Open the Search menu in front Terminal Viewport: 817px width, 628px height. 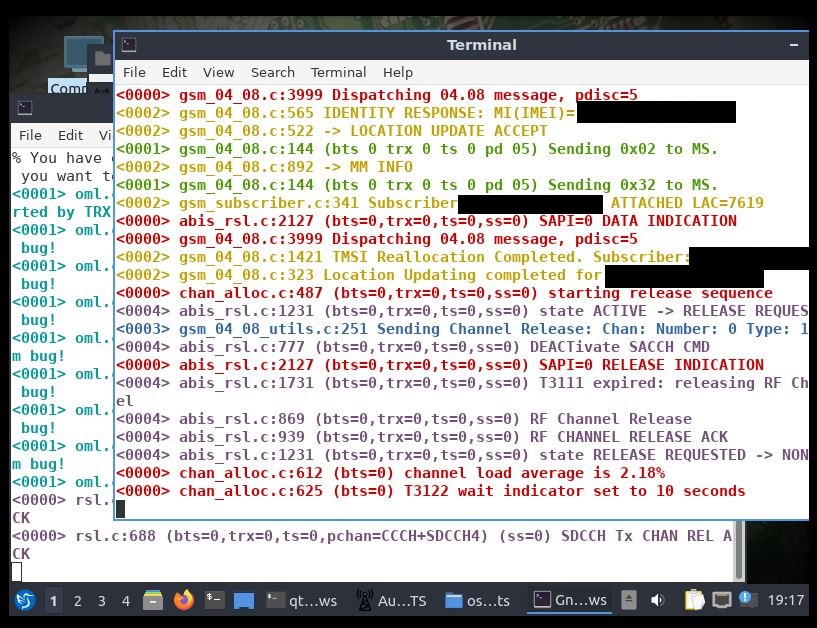[x=273, y=72]
